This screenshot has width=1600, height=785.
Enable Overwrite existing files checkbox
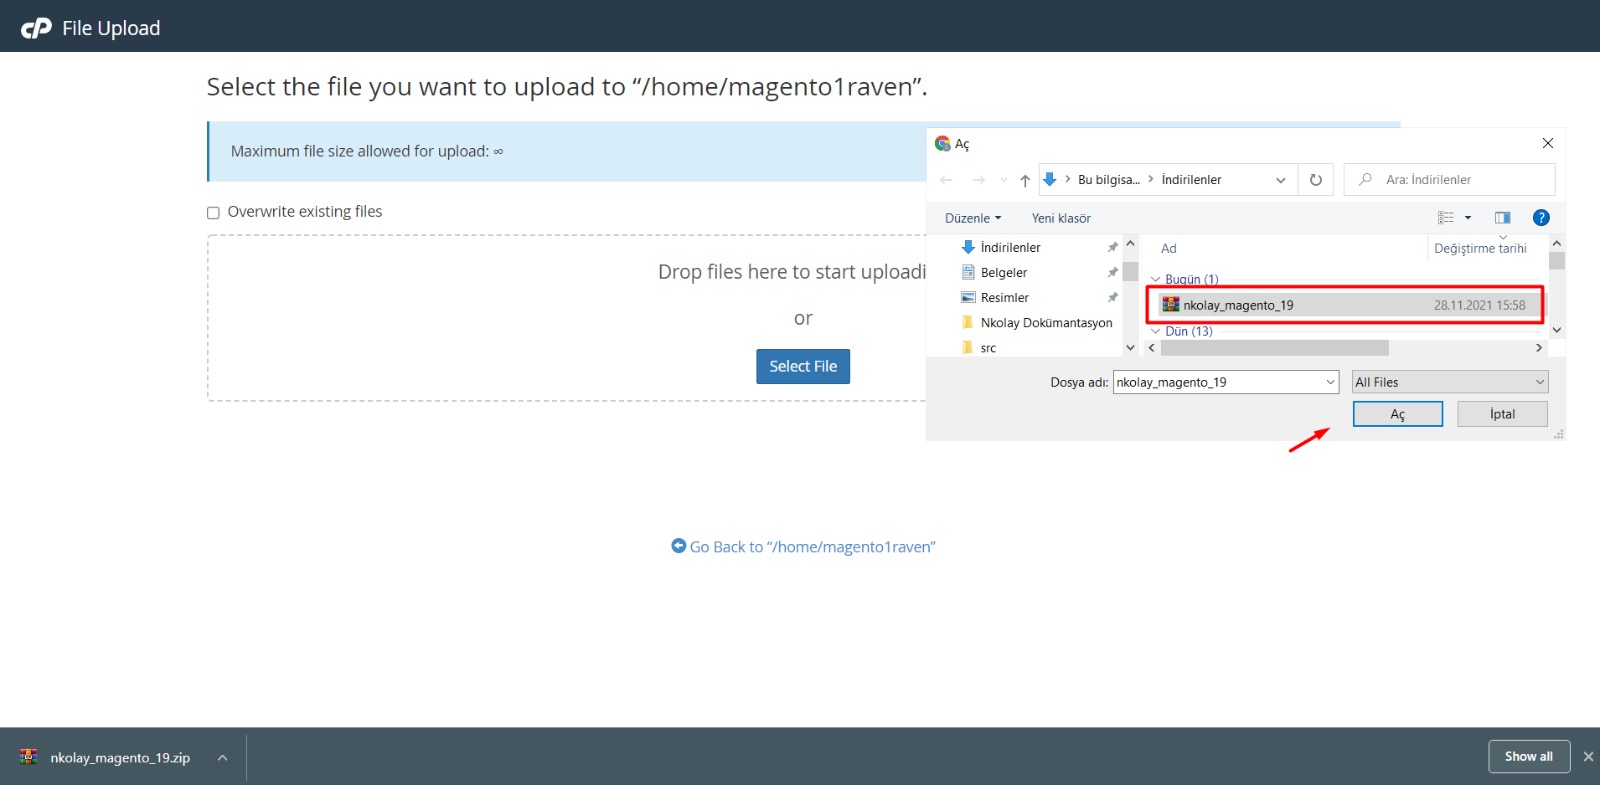[x=213, y=213]
